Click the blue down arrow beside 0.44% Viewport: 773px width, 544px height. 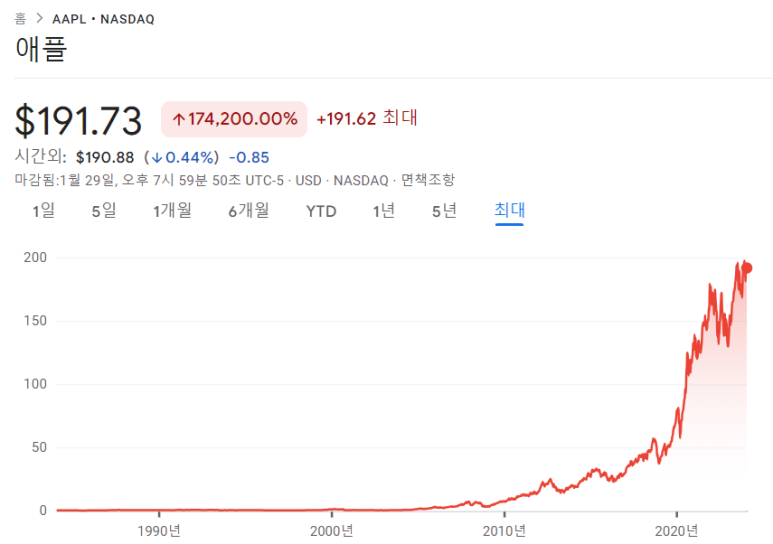pyautogui.click(x=157, y=157)
